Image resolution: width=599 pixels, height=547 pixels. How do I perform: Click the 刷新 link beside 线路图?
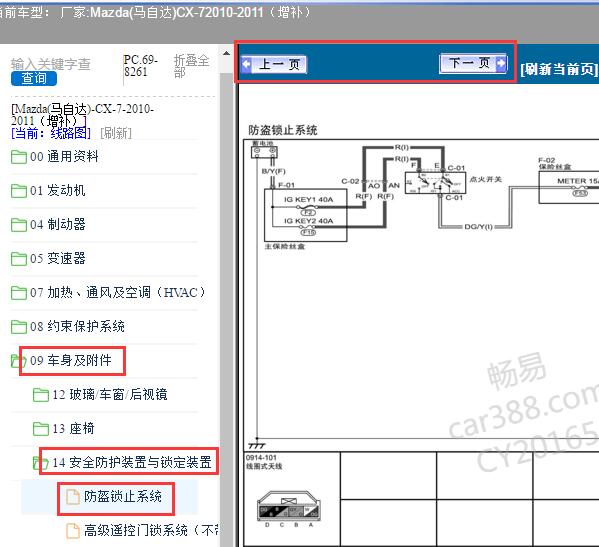pos(116,133)
